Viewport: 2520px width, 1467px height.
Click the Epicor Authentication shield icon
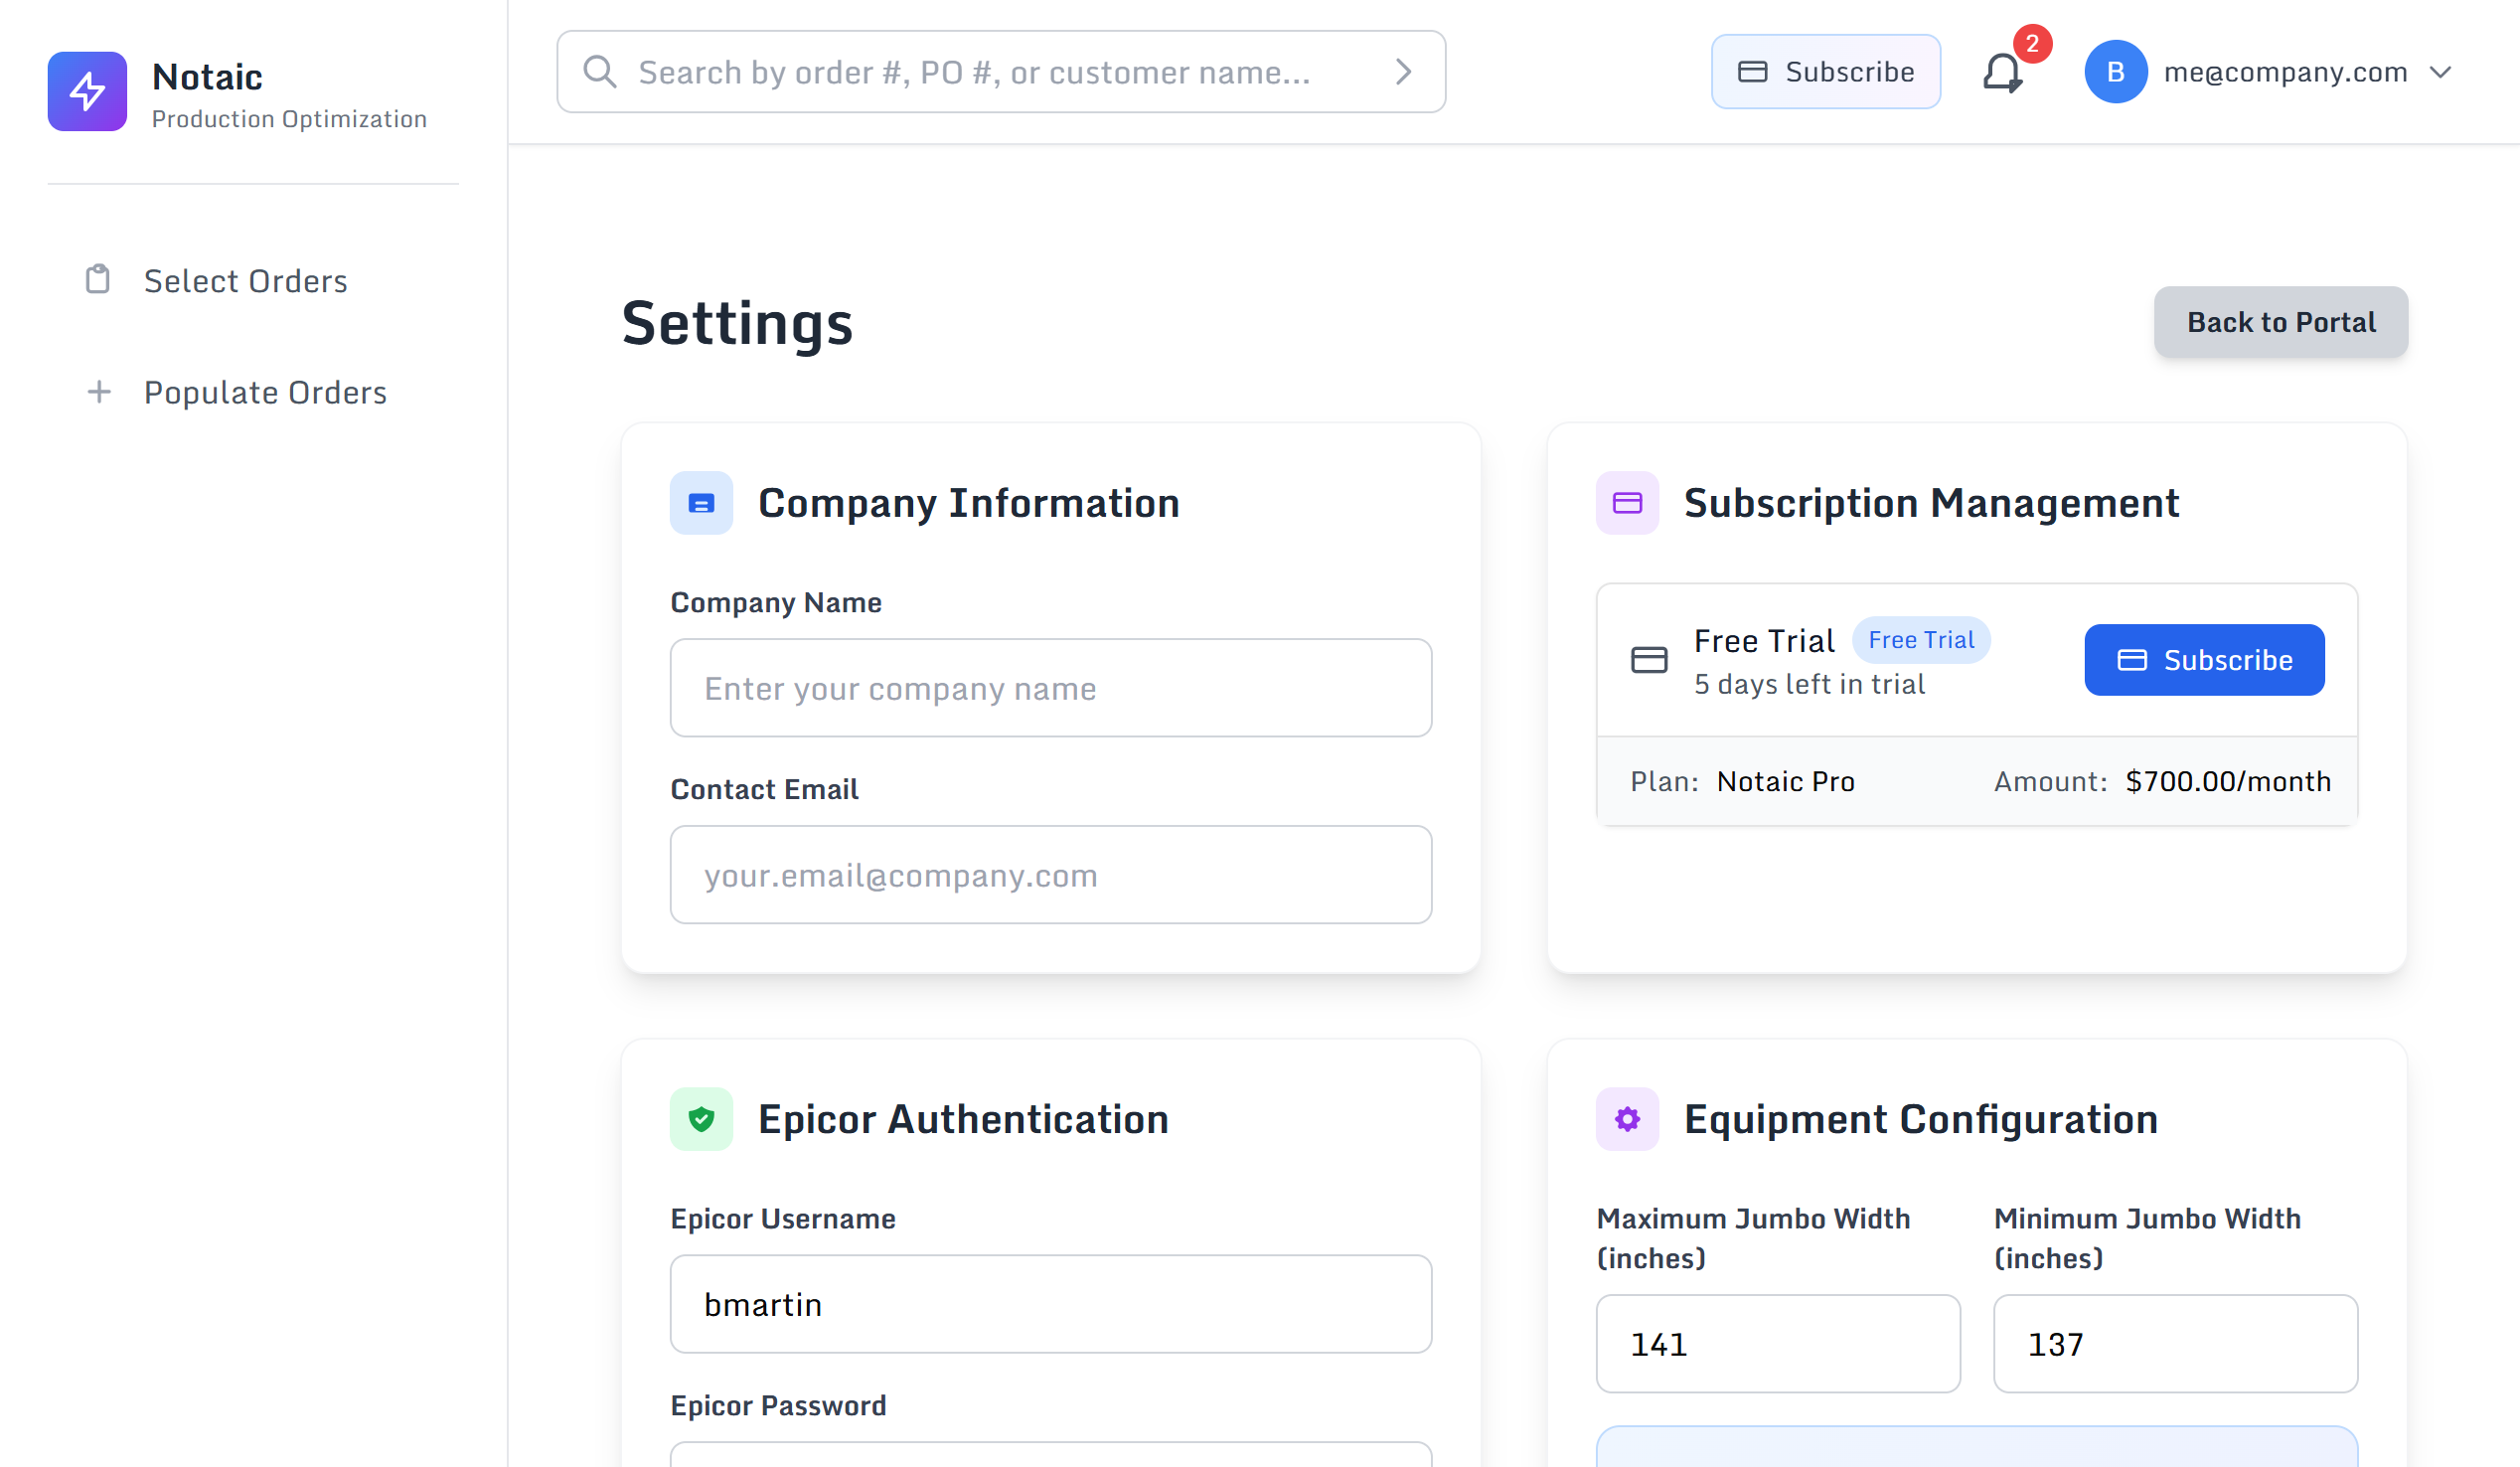[x=701, y=1119]
